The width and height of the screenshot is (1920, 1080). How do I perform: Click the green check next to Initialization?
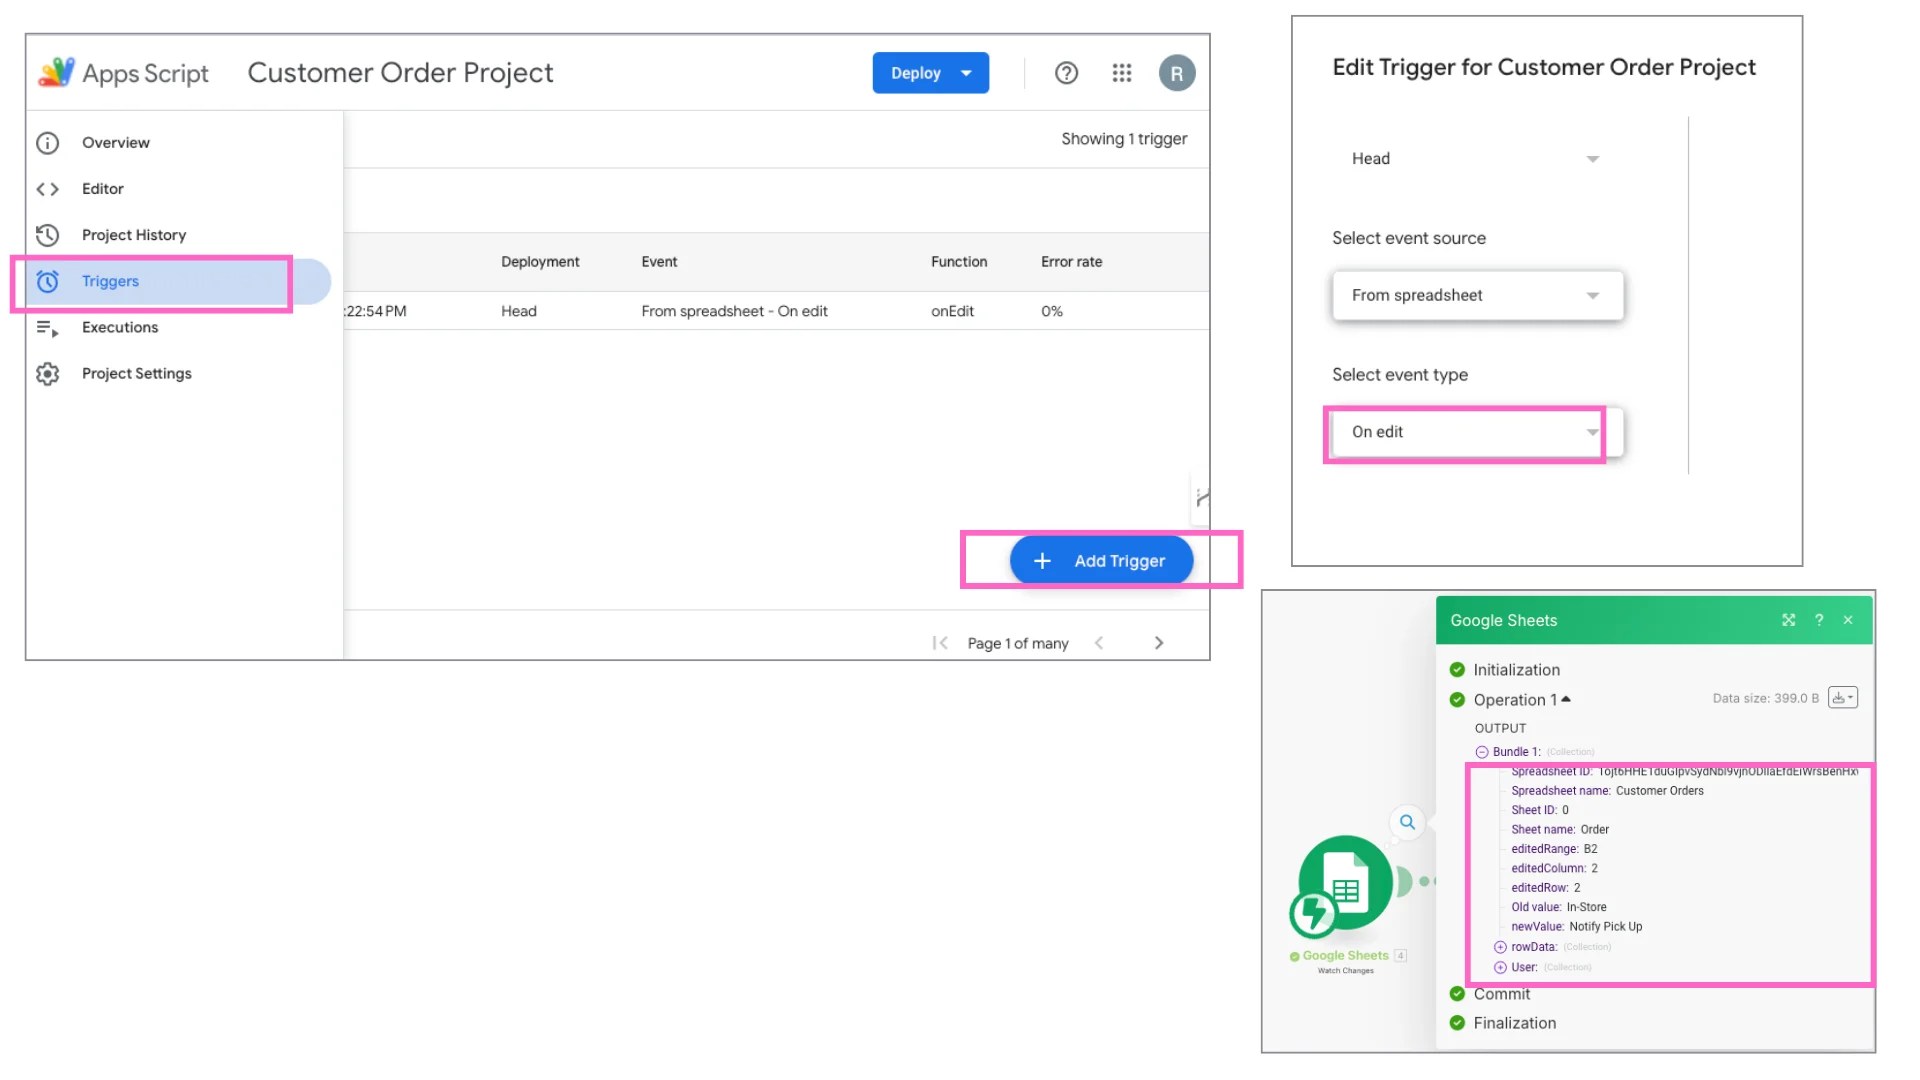[x=1457, y=670]
